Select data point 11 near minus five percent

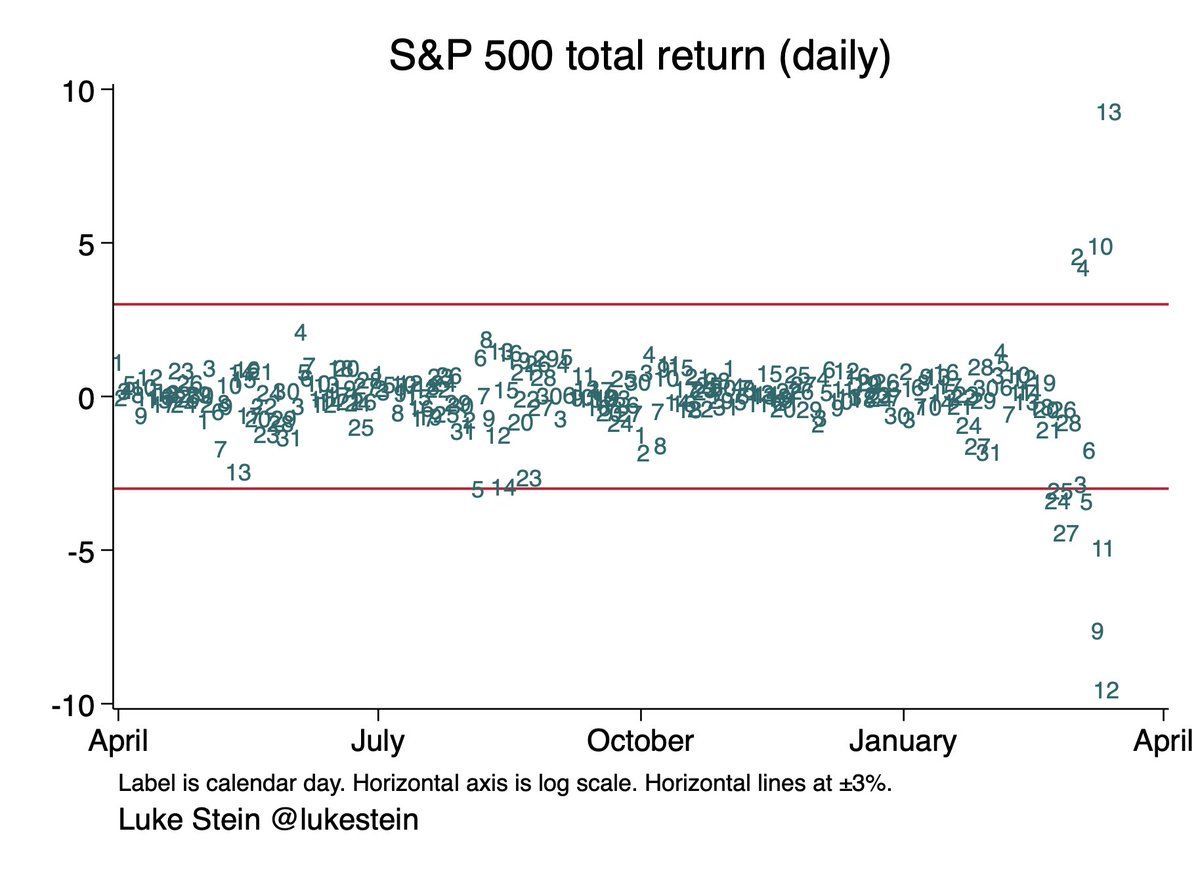pos(1102,549)
